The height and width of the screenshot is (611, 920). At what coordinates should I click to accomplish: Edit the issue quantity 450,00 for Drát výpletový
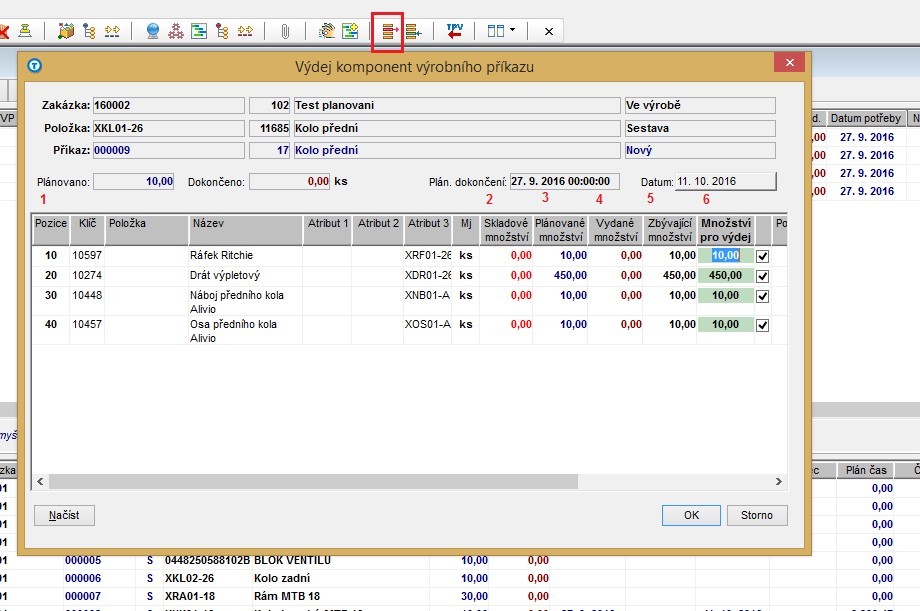coord(726,275)
